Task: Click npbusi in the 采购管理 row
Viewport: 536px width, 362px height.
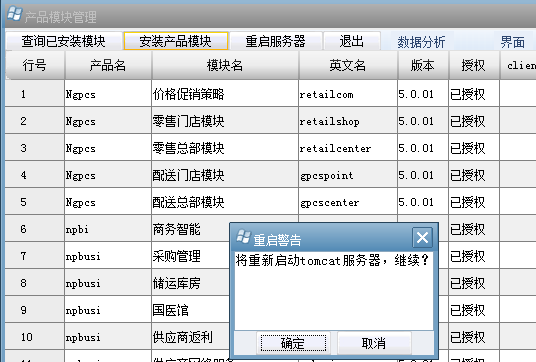Action: click(108, 256)
